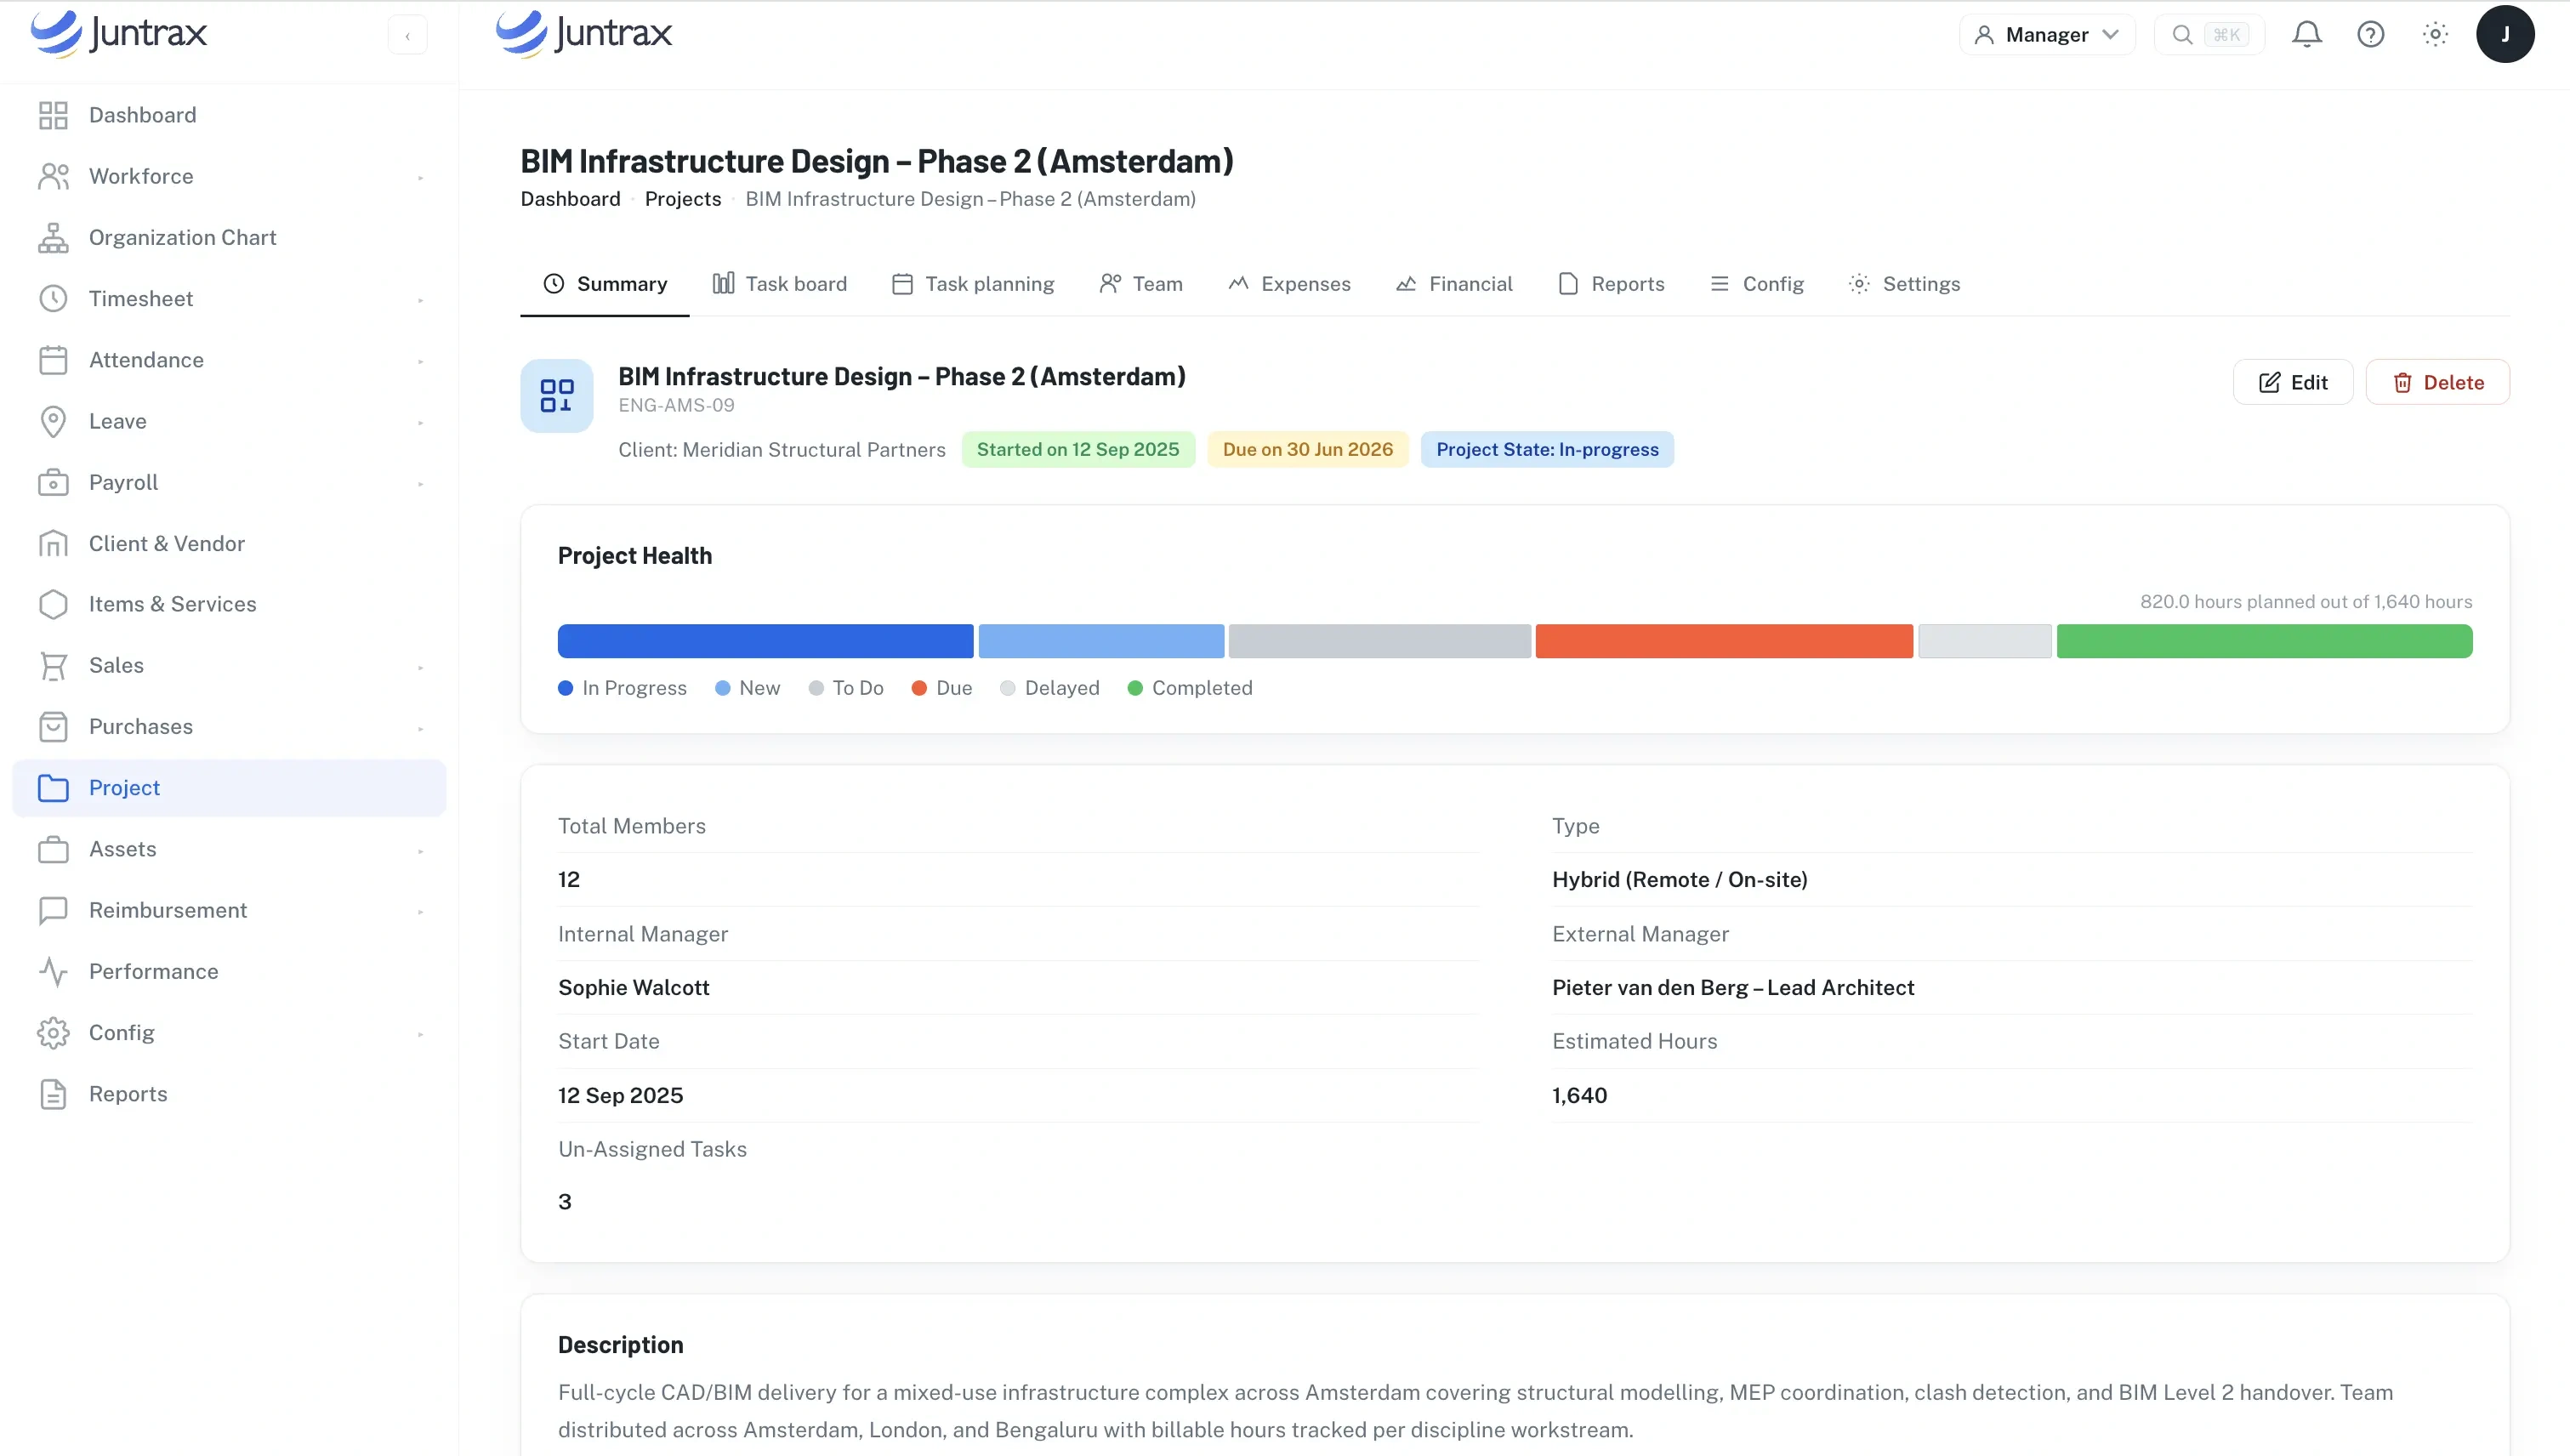Go to Projects breadcrumb link

(682, 199)
